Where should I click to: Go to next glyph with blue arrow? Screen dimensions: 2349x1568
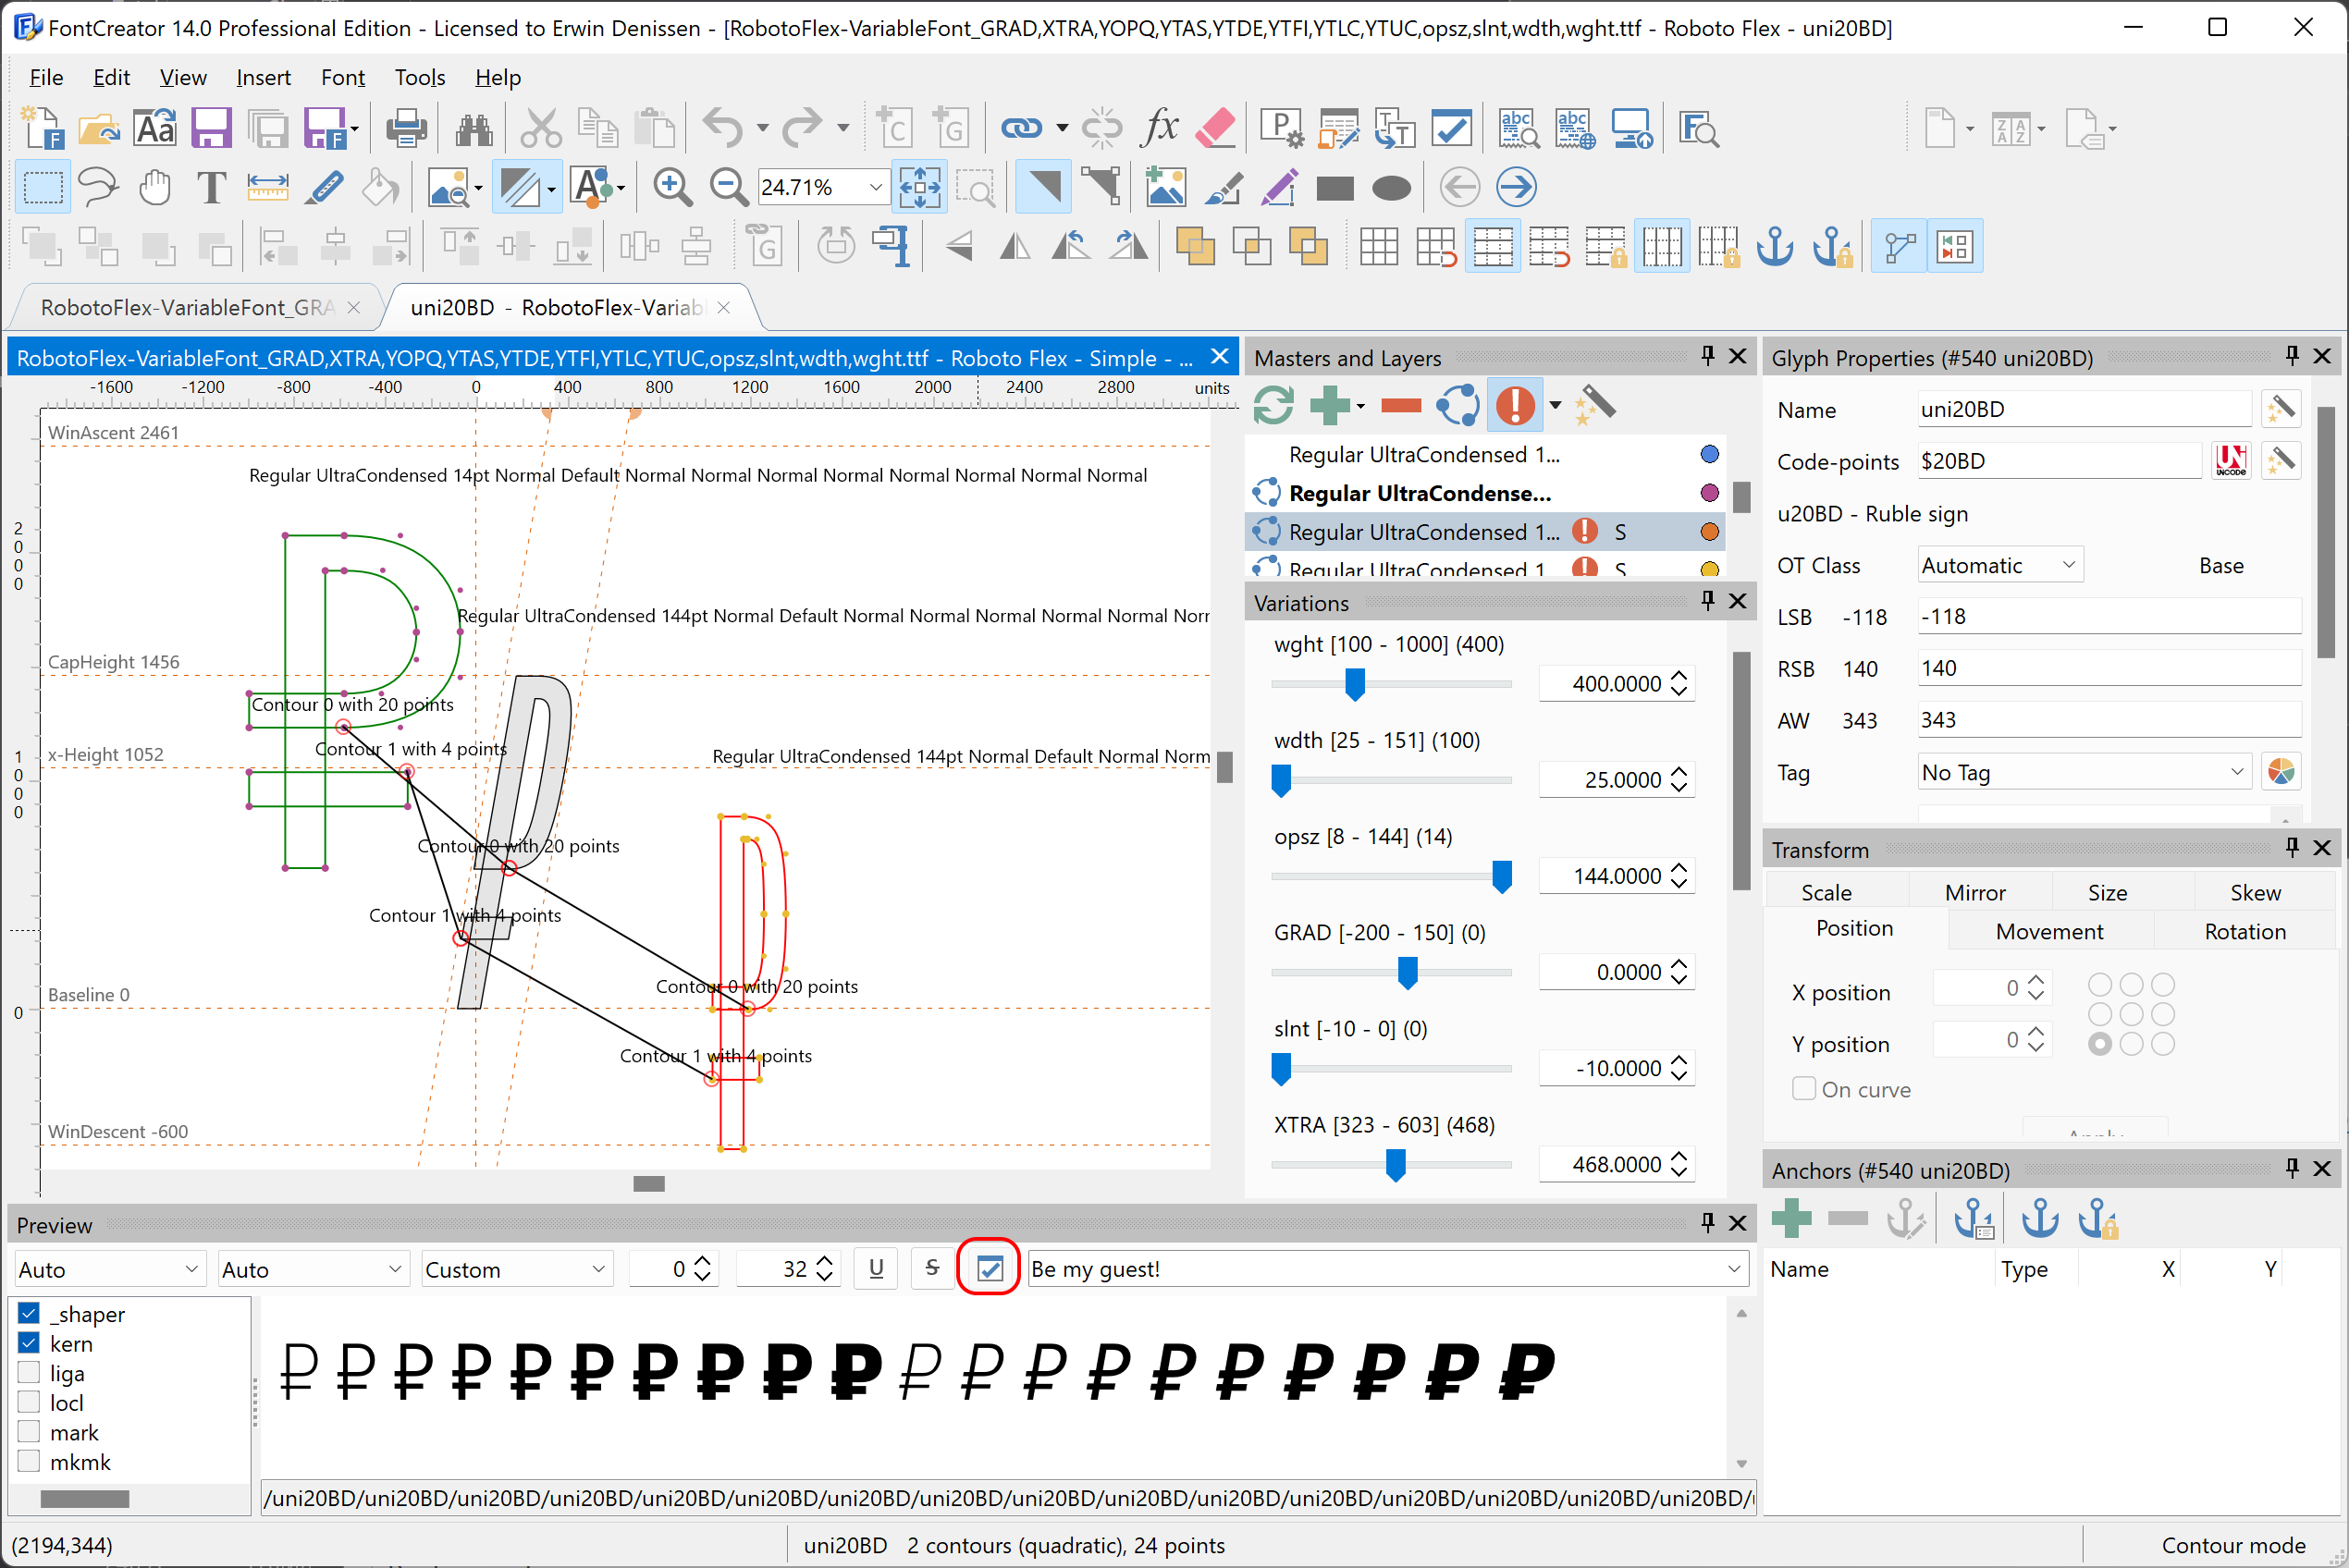point(1517,187)
